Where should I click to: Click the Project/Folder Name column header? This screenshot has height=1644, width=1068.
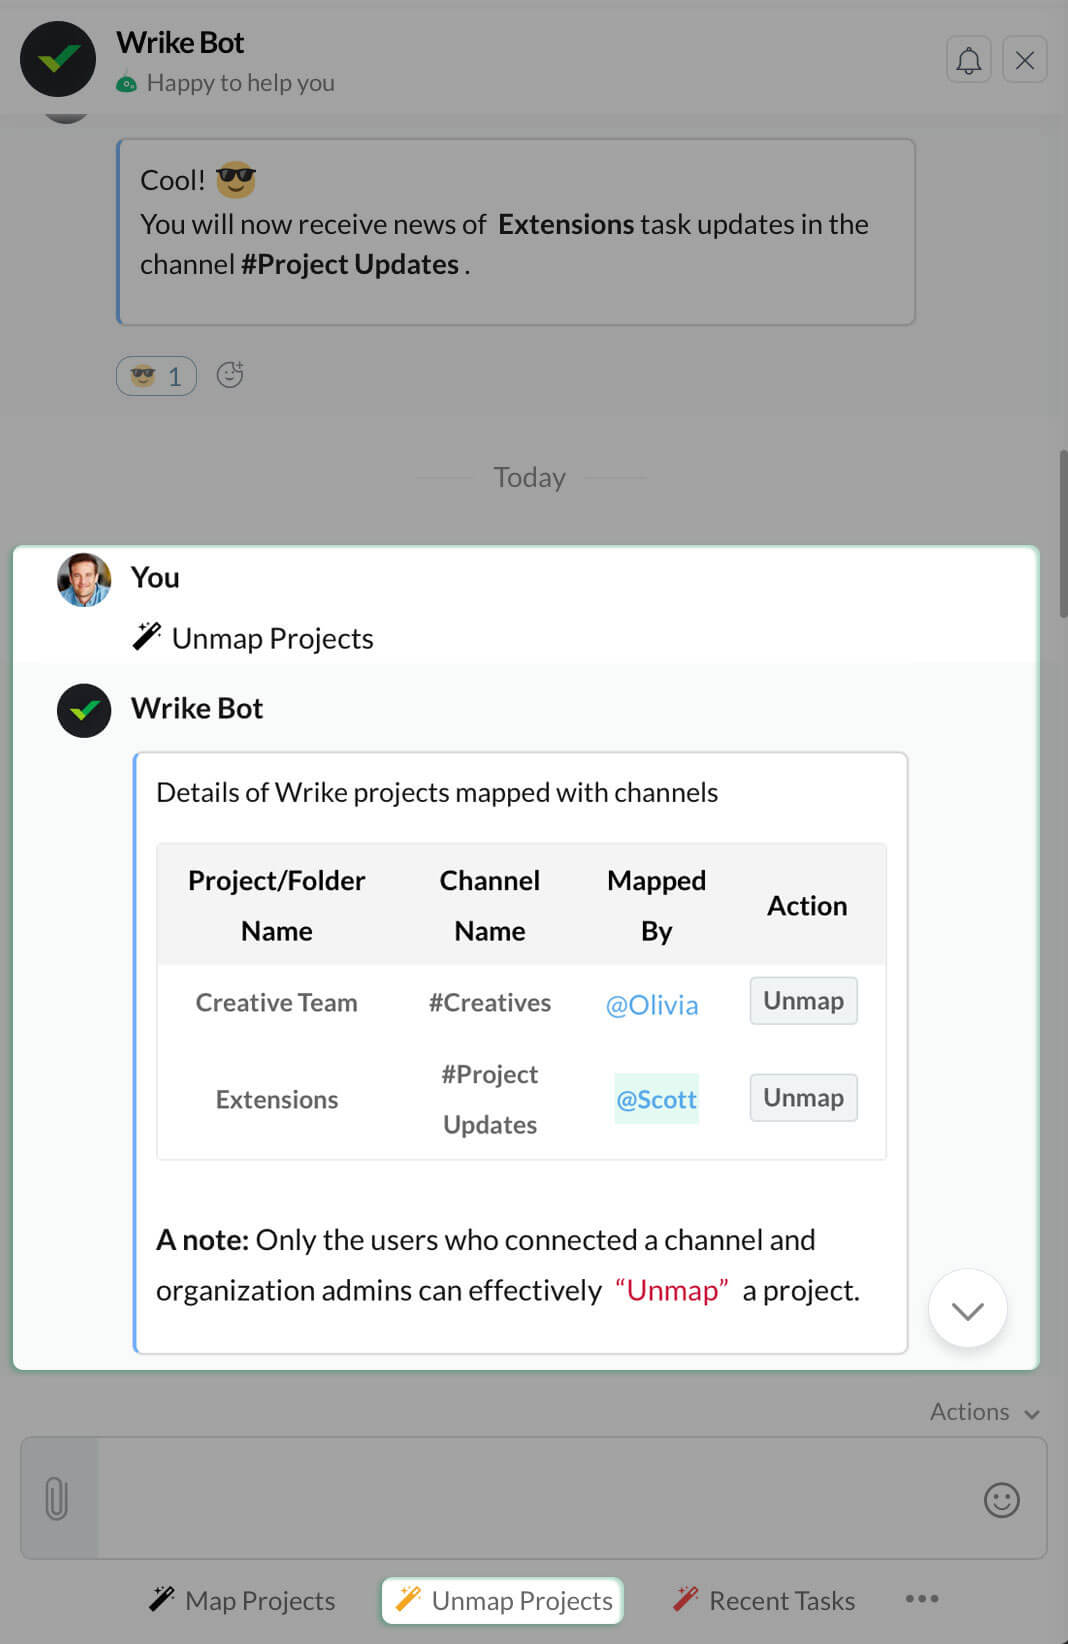pos(277,905)
